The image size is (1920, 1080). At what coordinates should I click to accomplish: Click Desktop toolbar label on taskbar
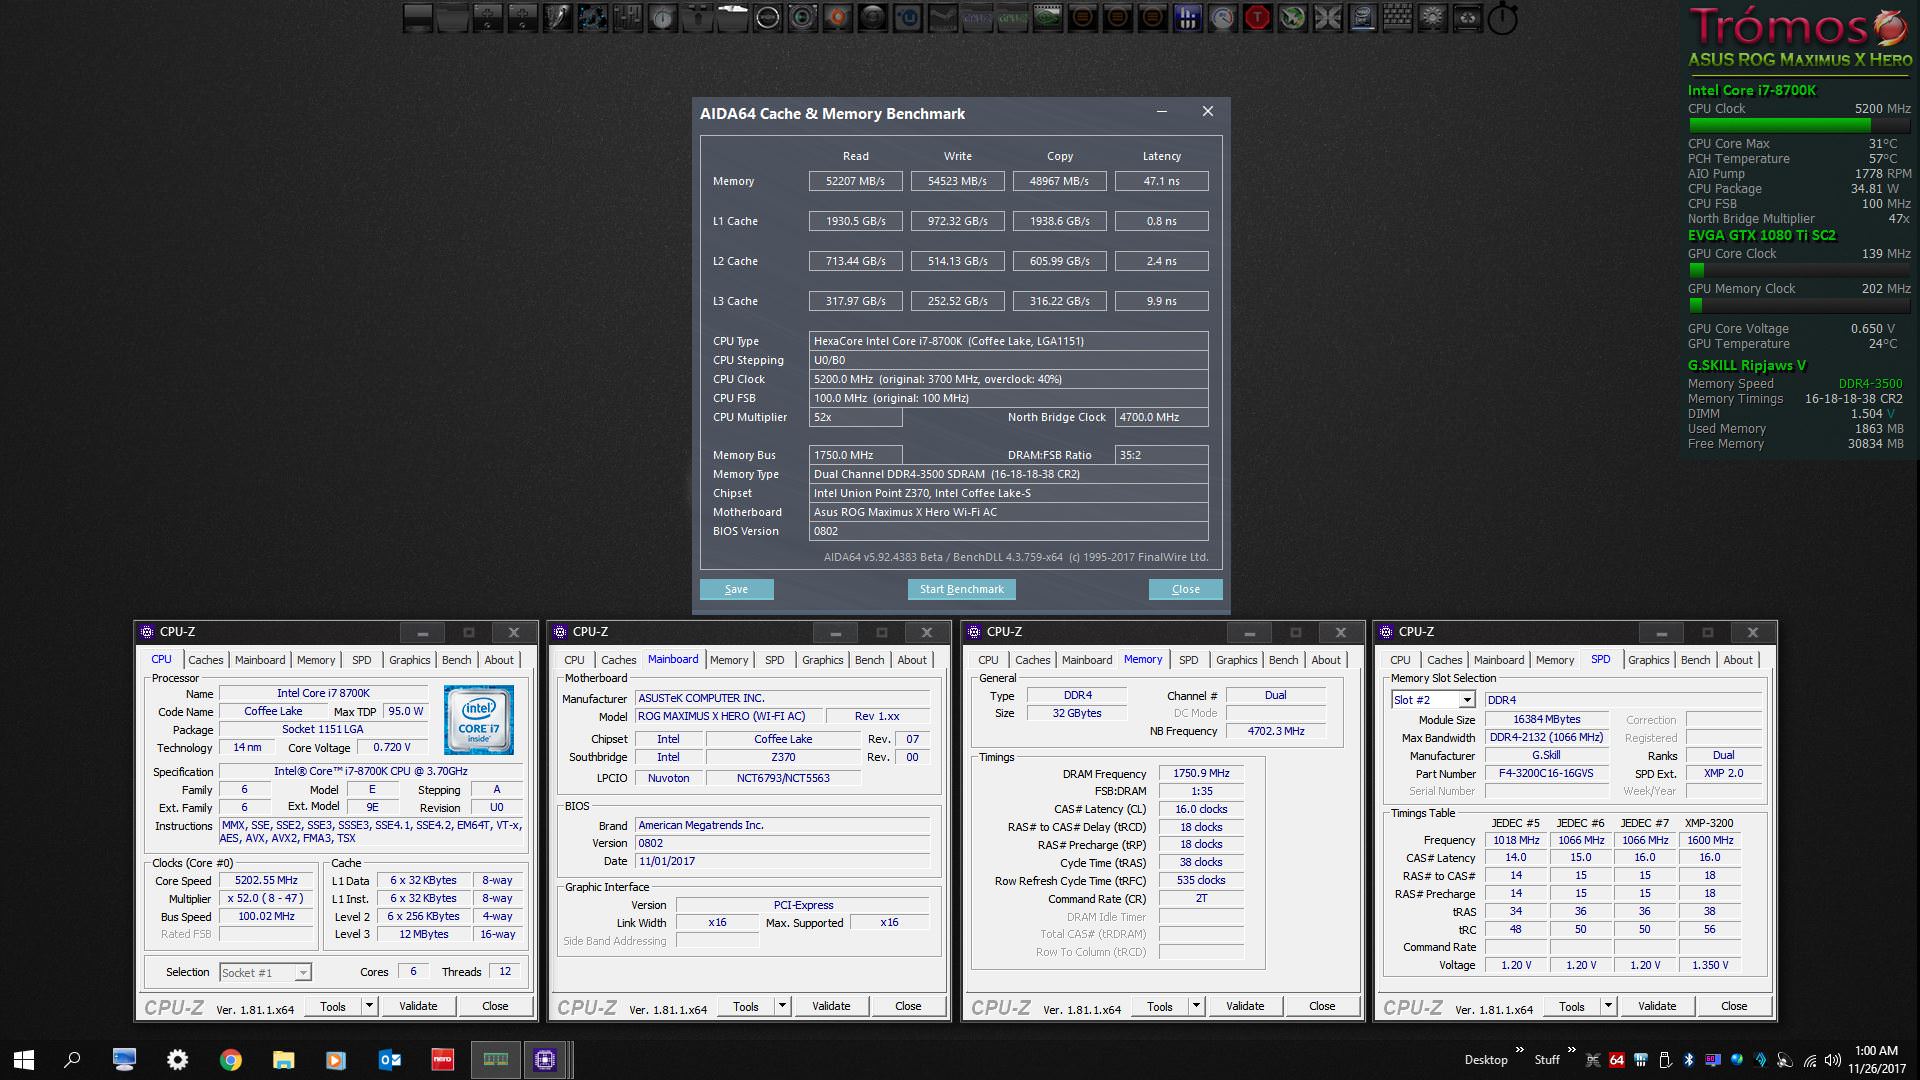[1486, 1060]
